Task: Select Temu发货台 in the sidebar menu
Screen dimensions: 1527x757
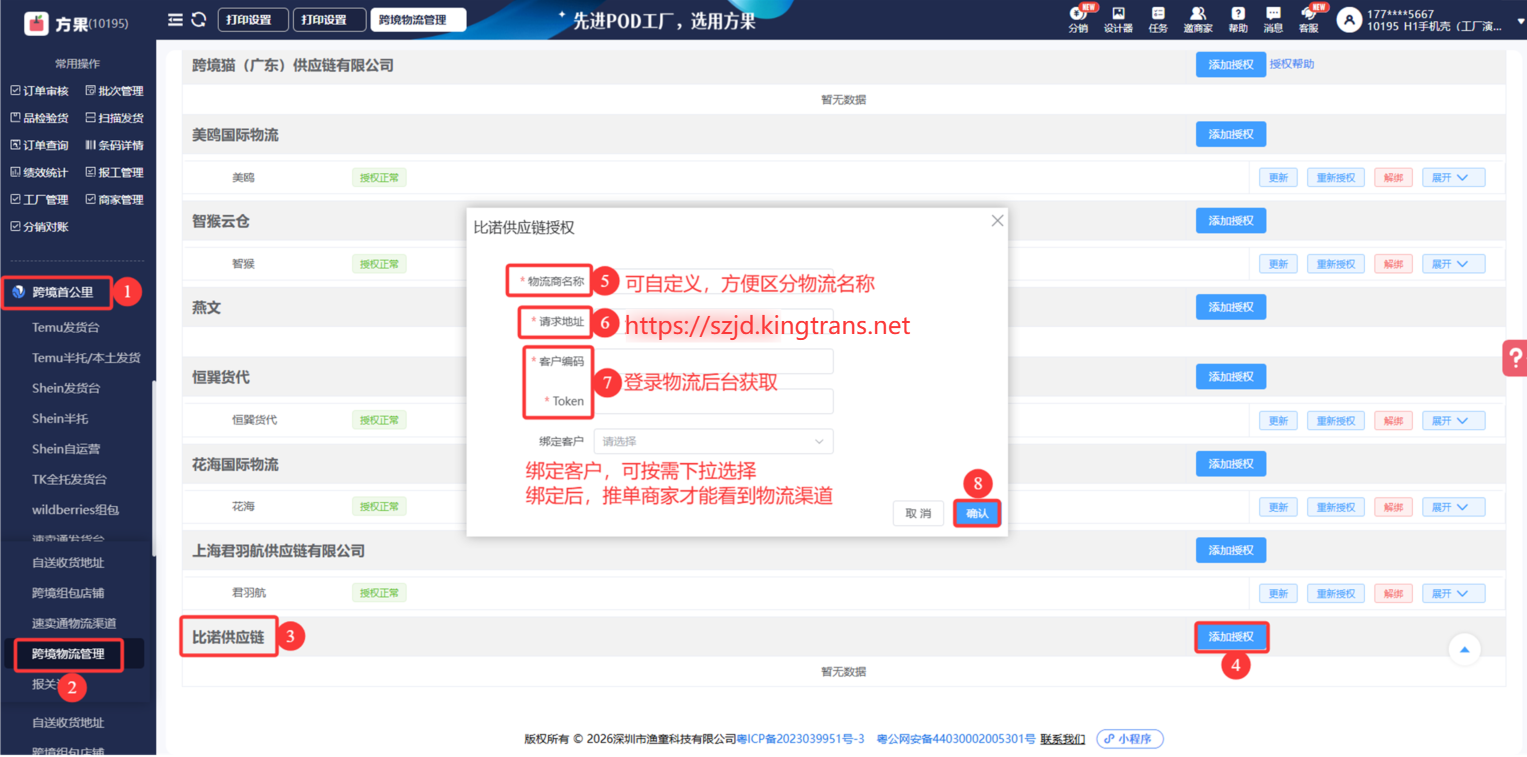Action: point(66,327)
